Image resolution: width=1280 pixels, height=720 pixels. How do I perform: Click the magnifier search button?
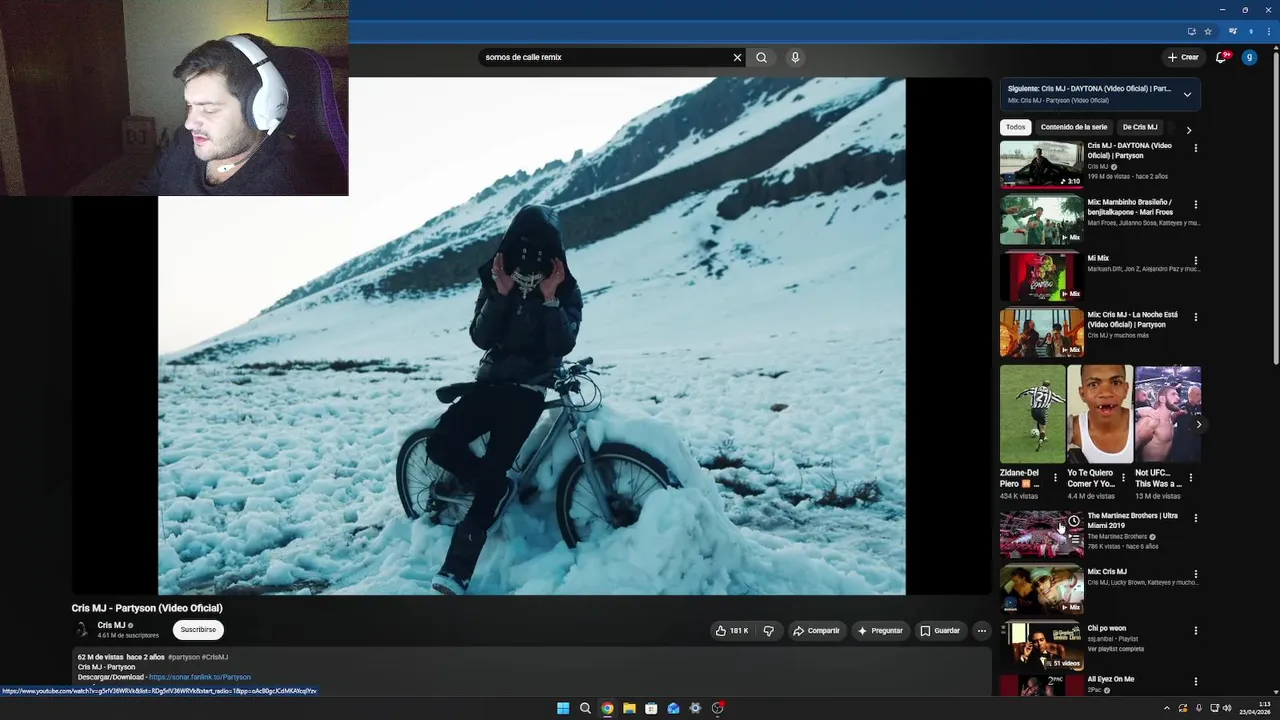[761, 57]
